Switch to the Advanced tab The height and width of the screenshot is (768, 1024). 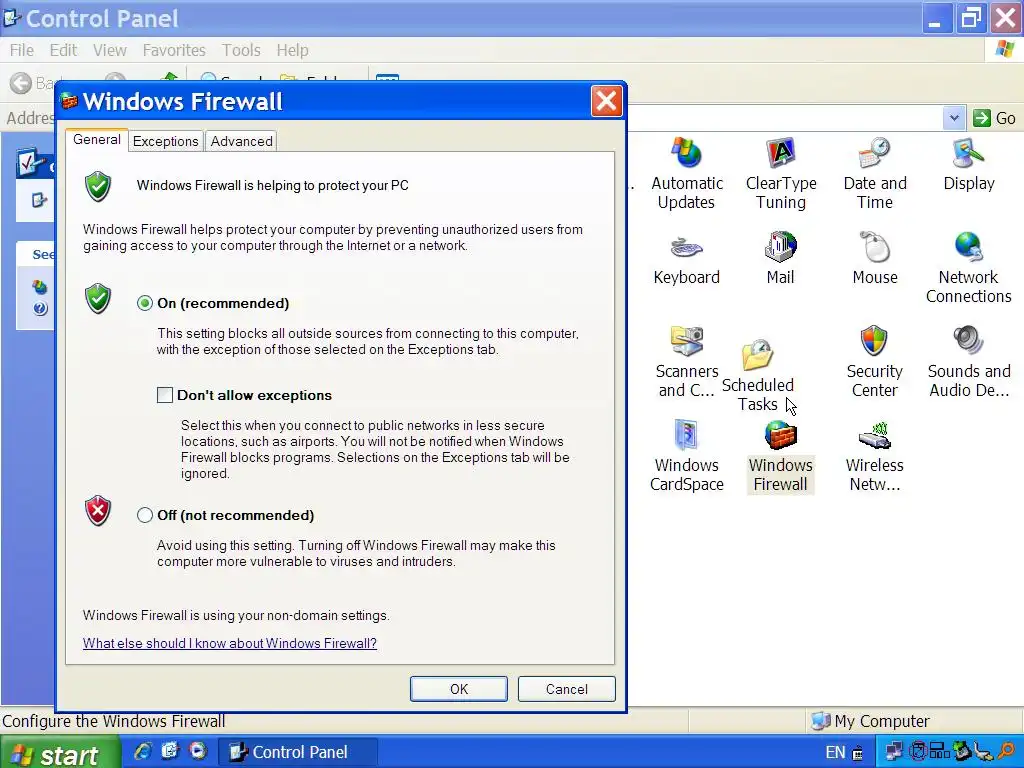click(x=242, y=141)
